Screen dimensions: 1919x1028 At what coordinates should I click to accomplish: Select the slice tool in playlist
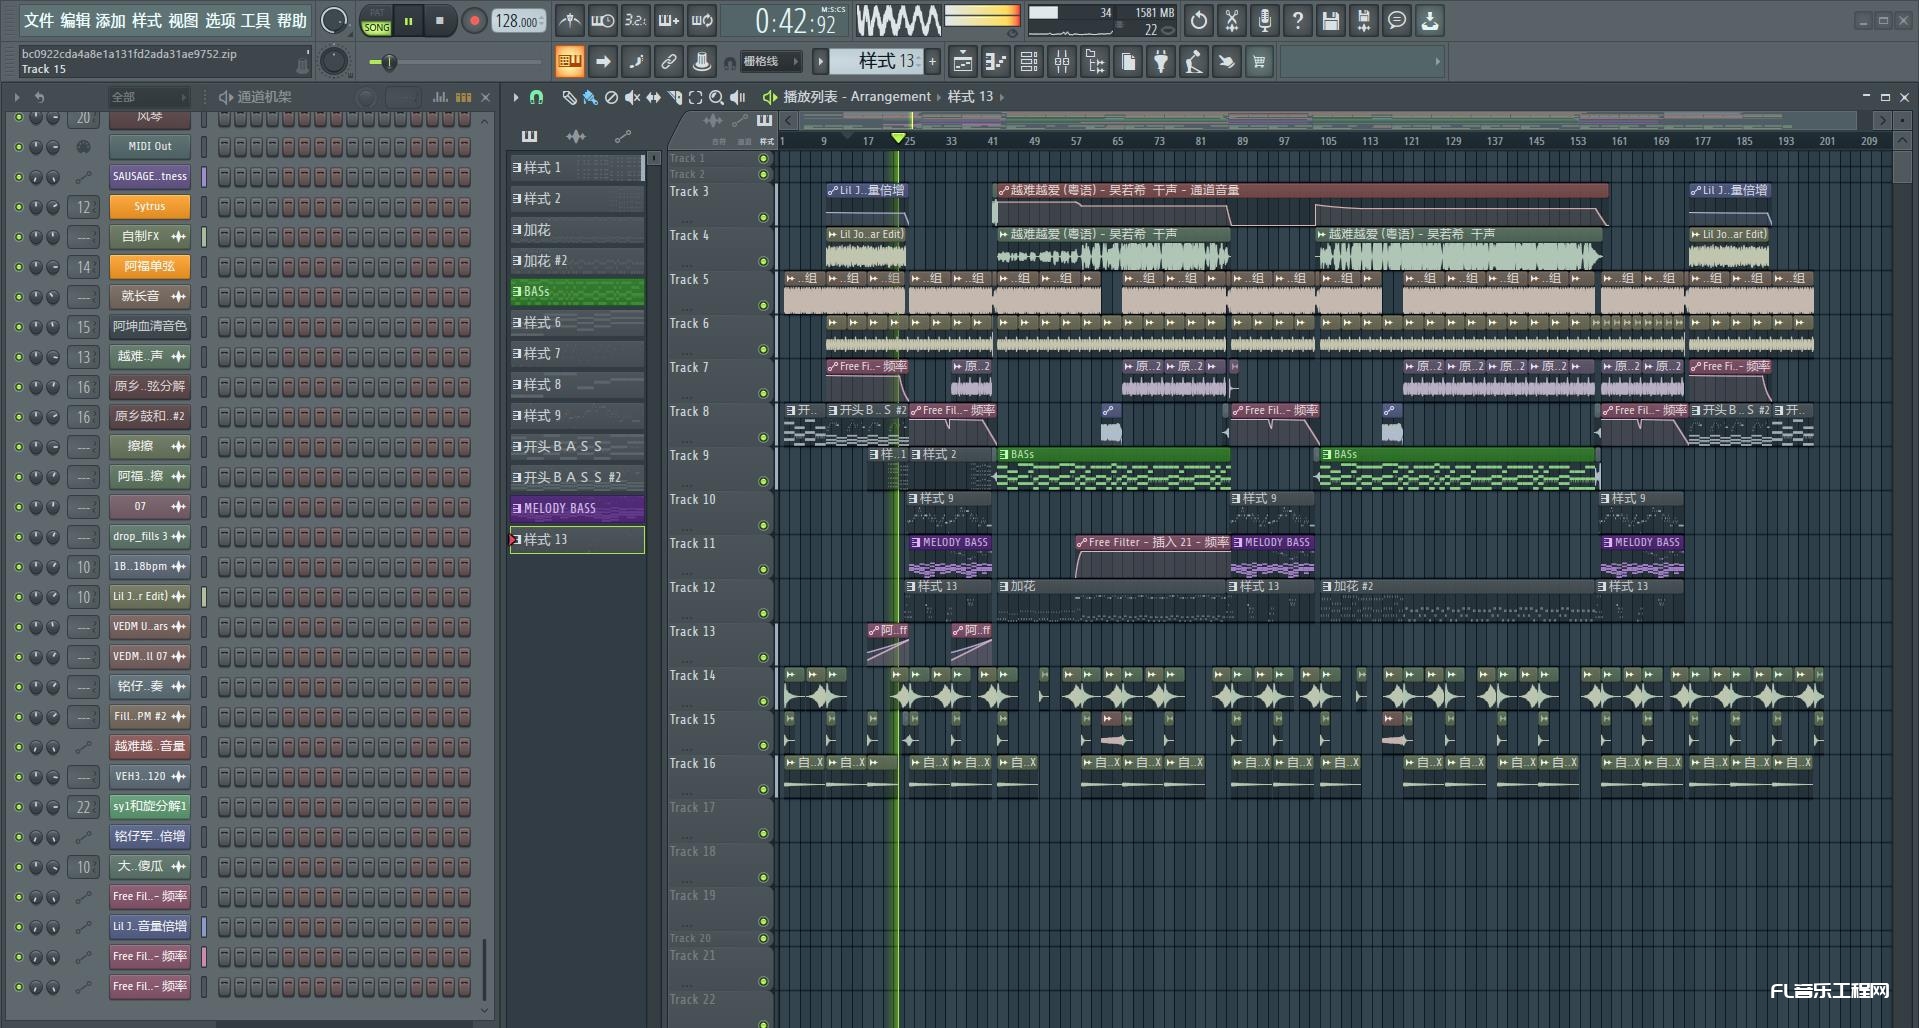point(675,97)
